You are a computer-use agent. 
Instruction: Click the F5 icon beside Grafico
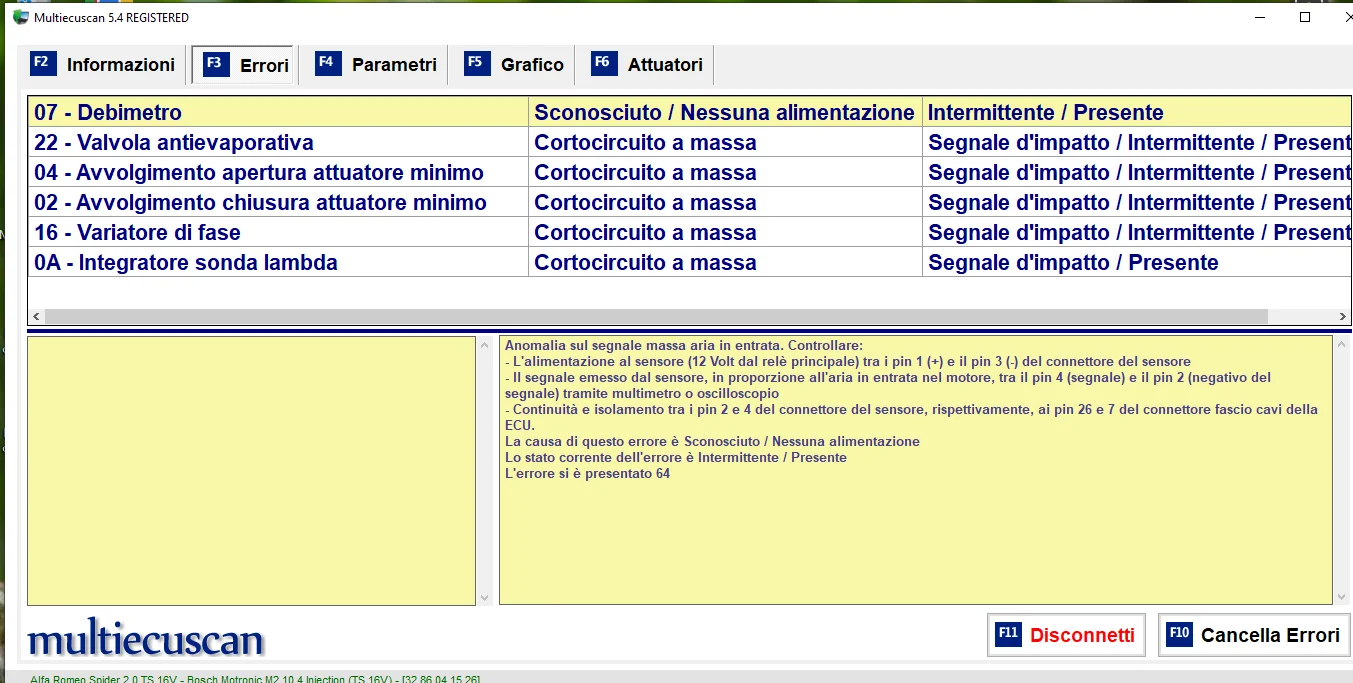[477, 63]
